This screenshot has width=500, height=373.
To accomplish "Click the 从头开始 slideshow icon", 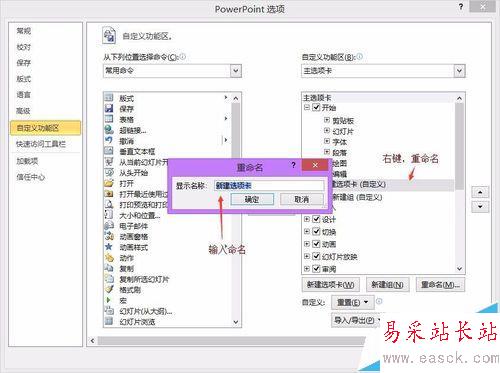I will pyautogui.click(x=109, y=173).
